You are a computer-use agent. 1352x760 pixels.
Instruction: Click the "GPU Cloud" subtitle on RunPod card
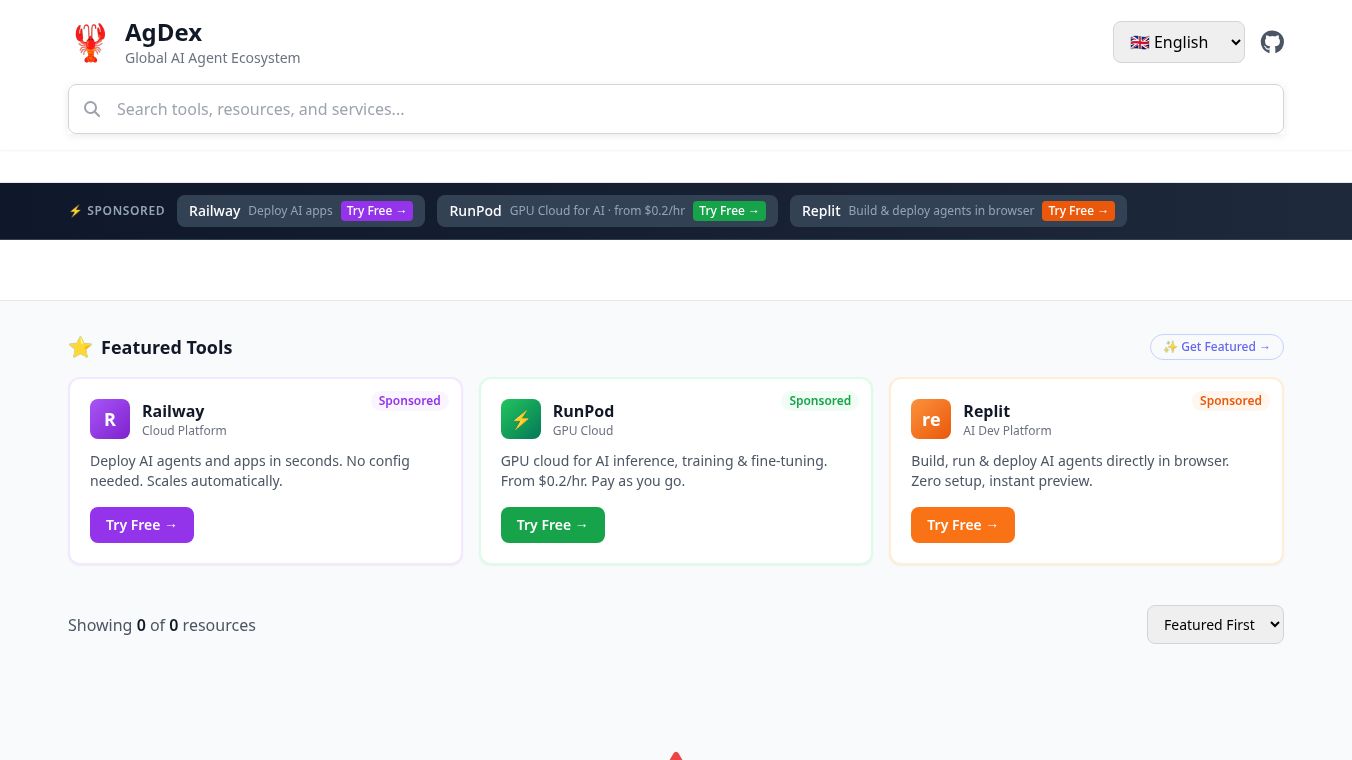[x=583, y=431]
